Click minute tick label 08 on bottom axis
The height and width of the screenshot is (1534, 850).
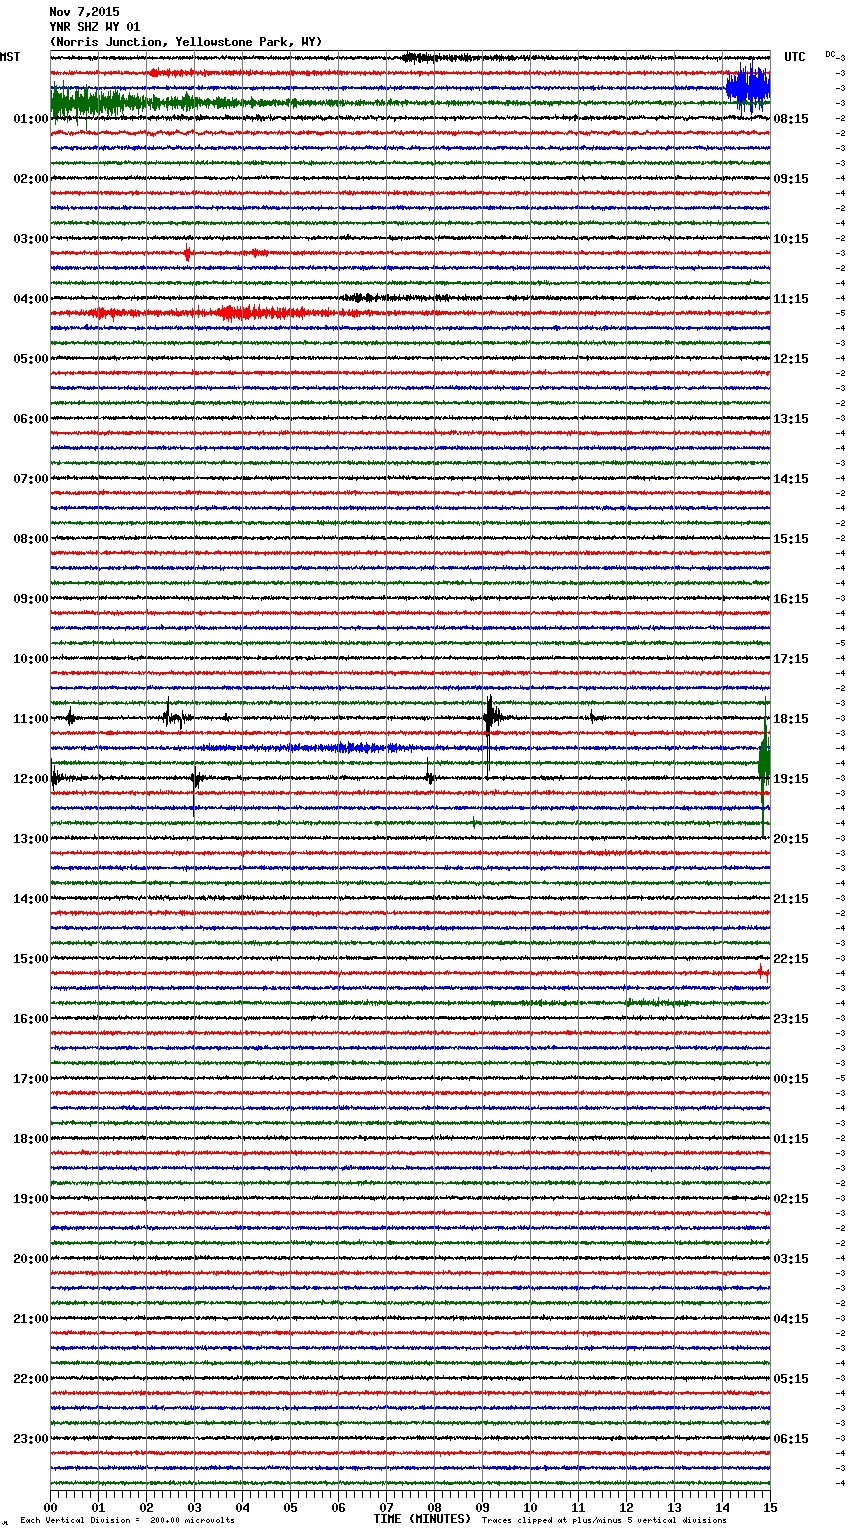pyautogui.click(x=434, y=1507)
